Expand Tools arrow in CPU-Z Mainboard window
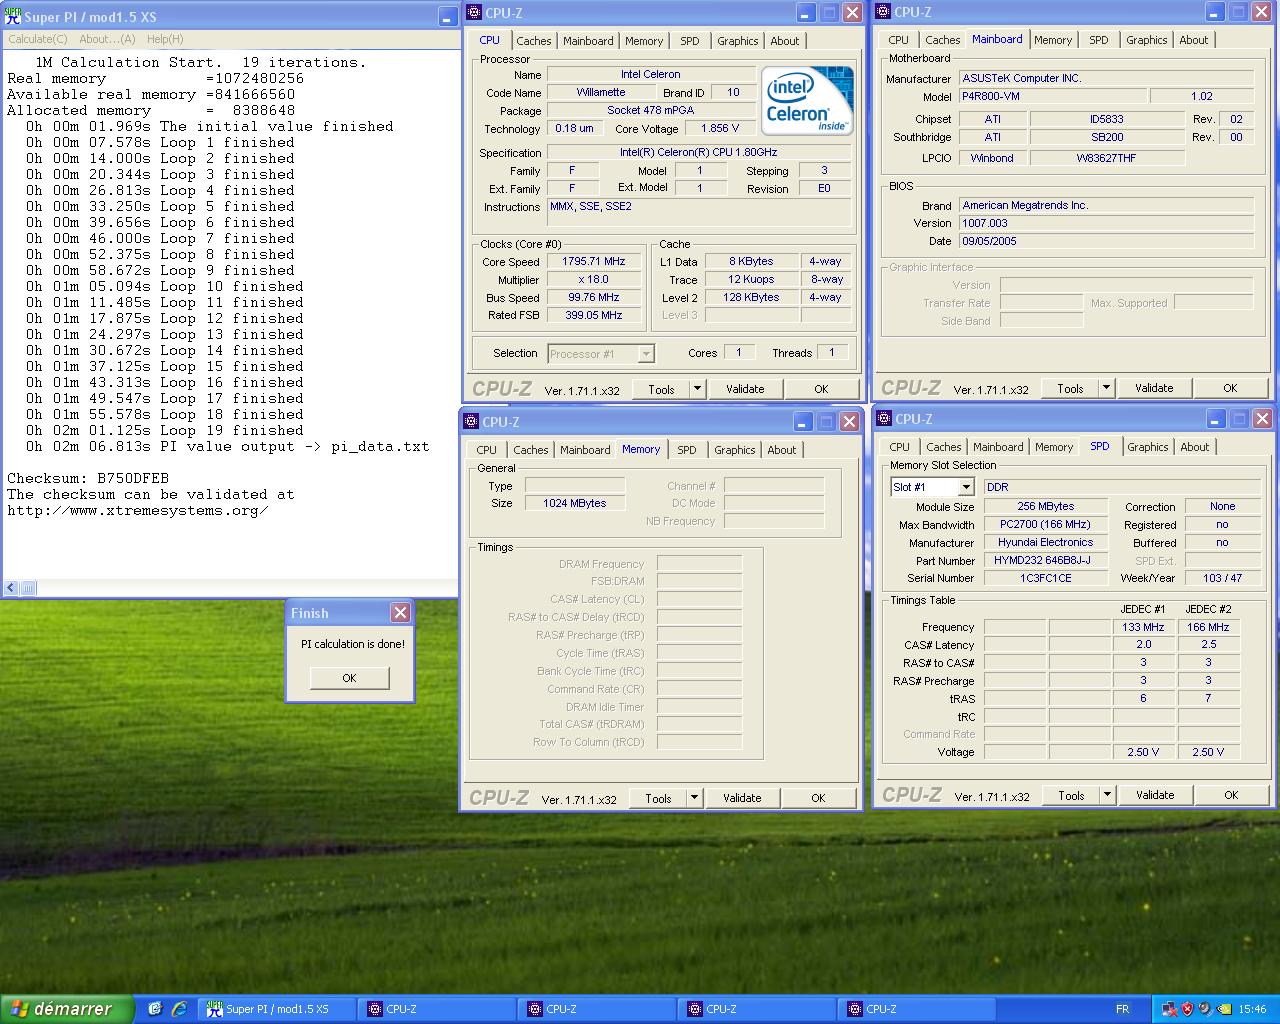 1106,388
